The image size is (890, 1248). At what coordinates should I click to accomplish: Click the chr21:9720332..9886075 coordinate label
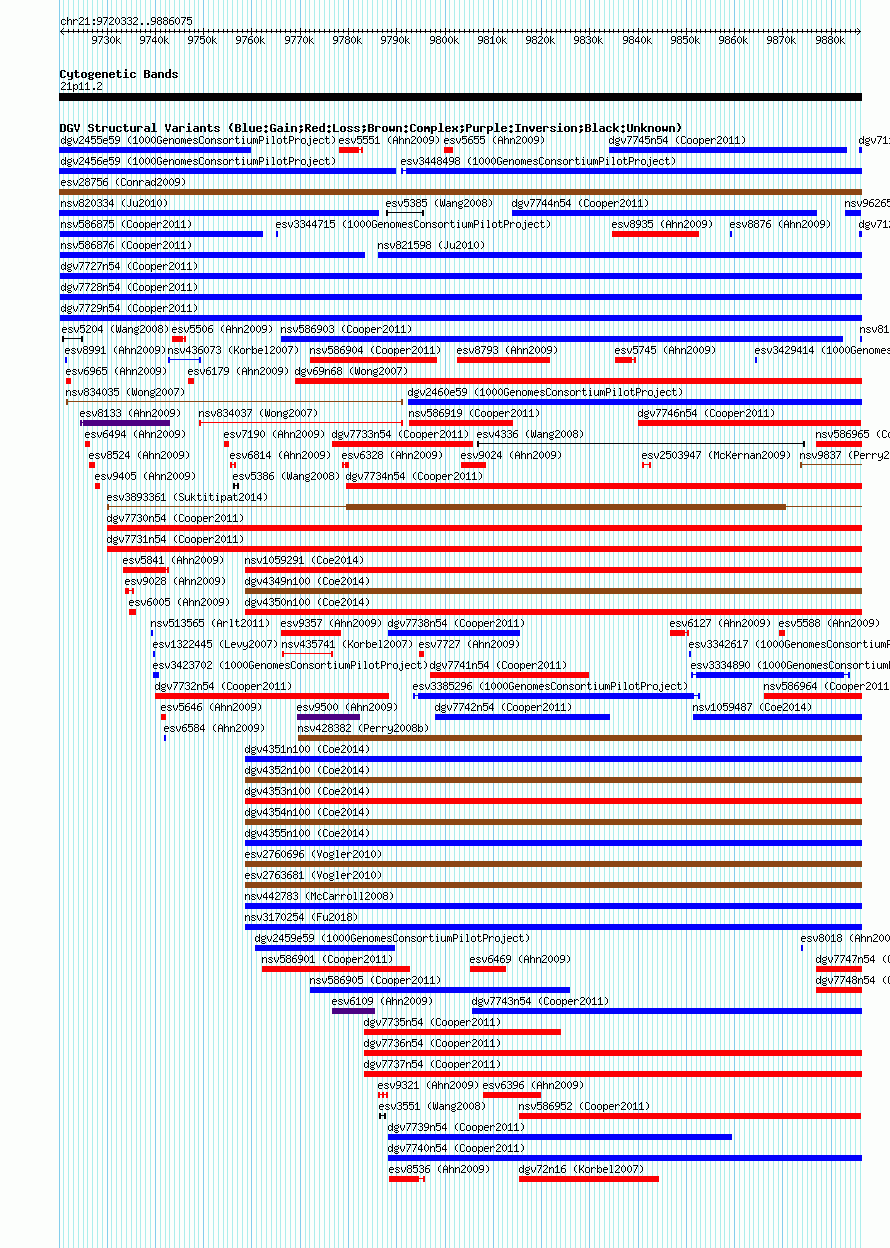pos(127,21)
